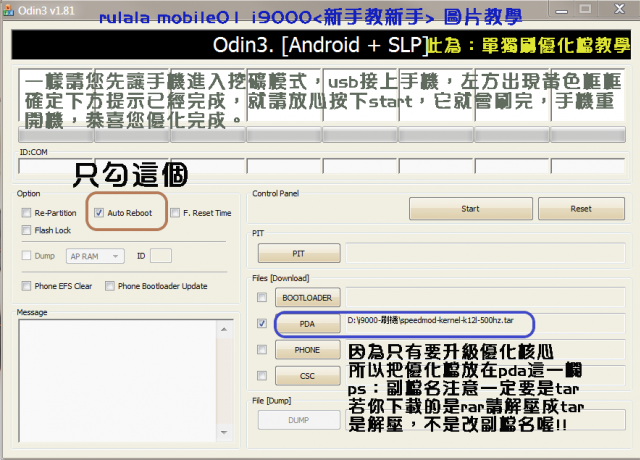Click the Message scrollbar down arrow
Image resolution: width=640 pixels, height=460 pixels.
coord(224,432)
